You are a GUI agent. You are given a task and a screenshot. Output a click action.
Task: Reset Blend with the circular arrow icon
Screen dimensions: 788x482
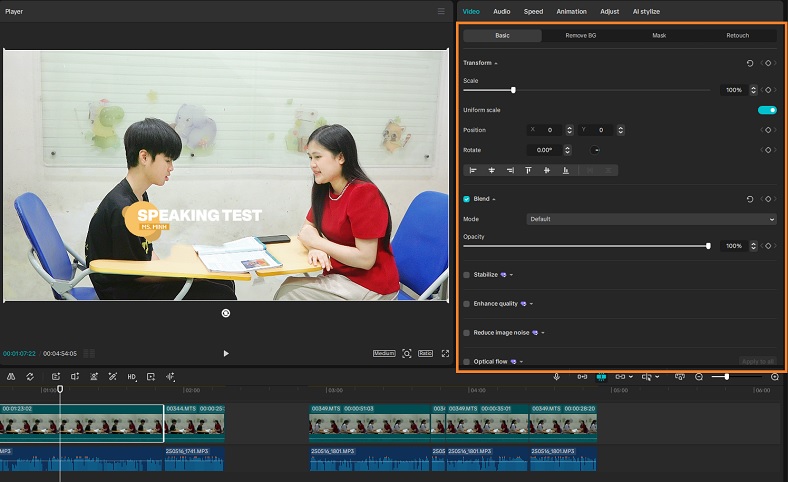point(750,199)
